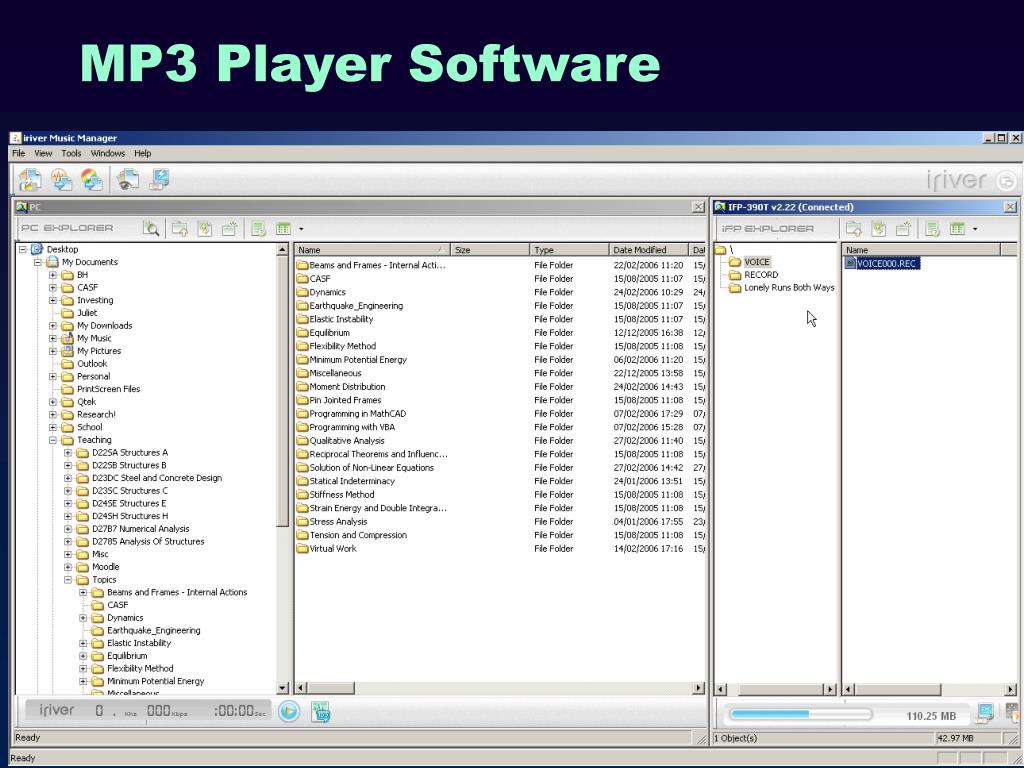Create a new folder from PC Explorer toolbar
1024x768 pixels.
pos(229,229)
